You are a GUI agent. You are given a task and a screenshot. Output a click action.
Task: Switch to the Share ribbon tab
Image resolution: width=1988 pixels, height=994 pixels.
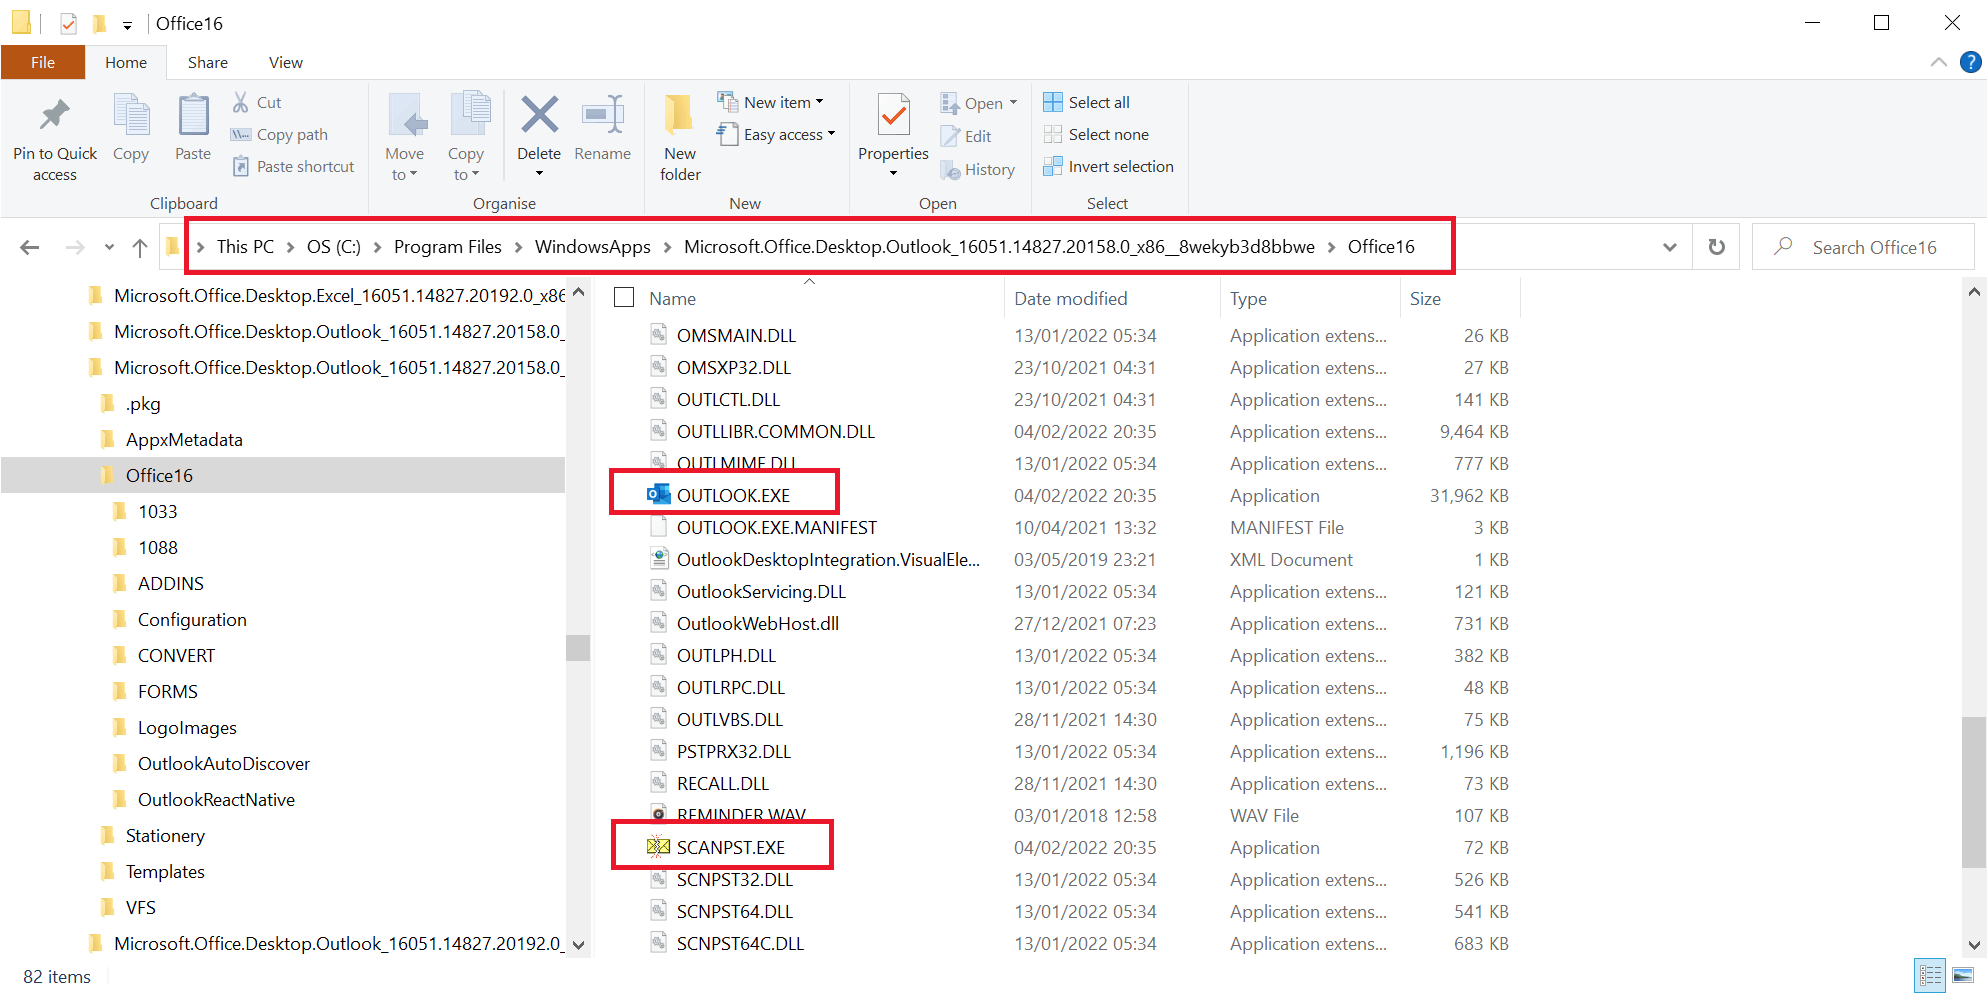[x=208, y=62]
